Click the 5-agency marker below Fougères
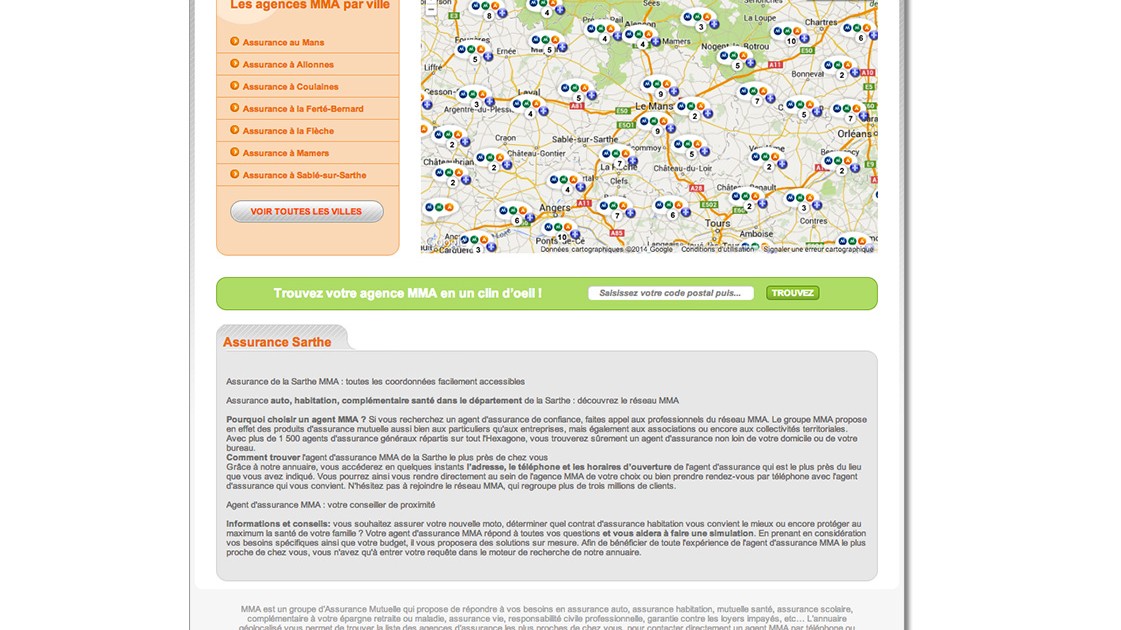The width and height of the screenshot is (1121, 630). coord(474,54)
